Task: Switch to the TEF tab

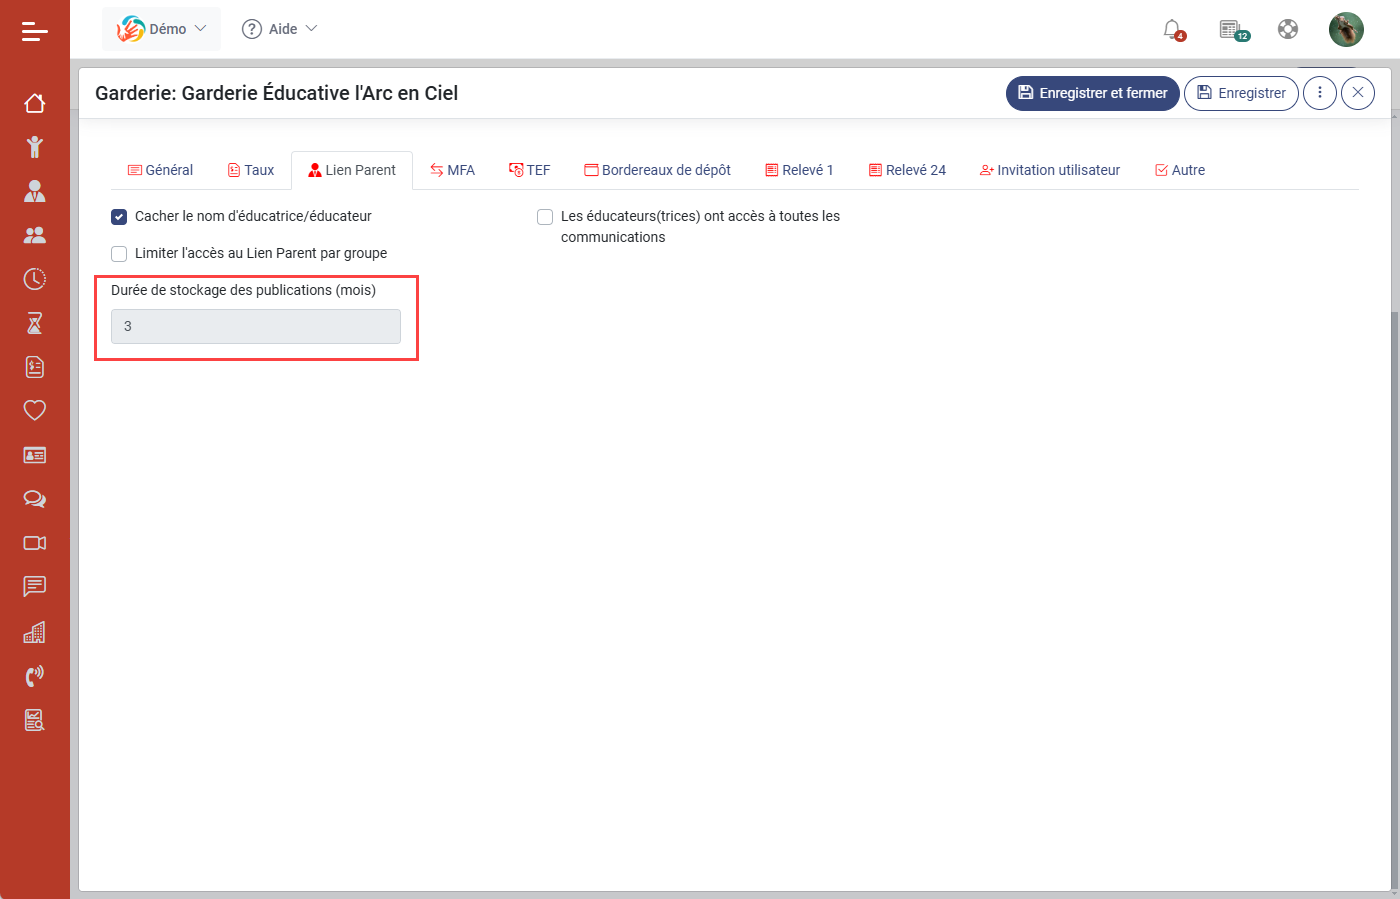Action: (530, 170)
